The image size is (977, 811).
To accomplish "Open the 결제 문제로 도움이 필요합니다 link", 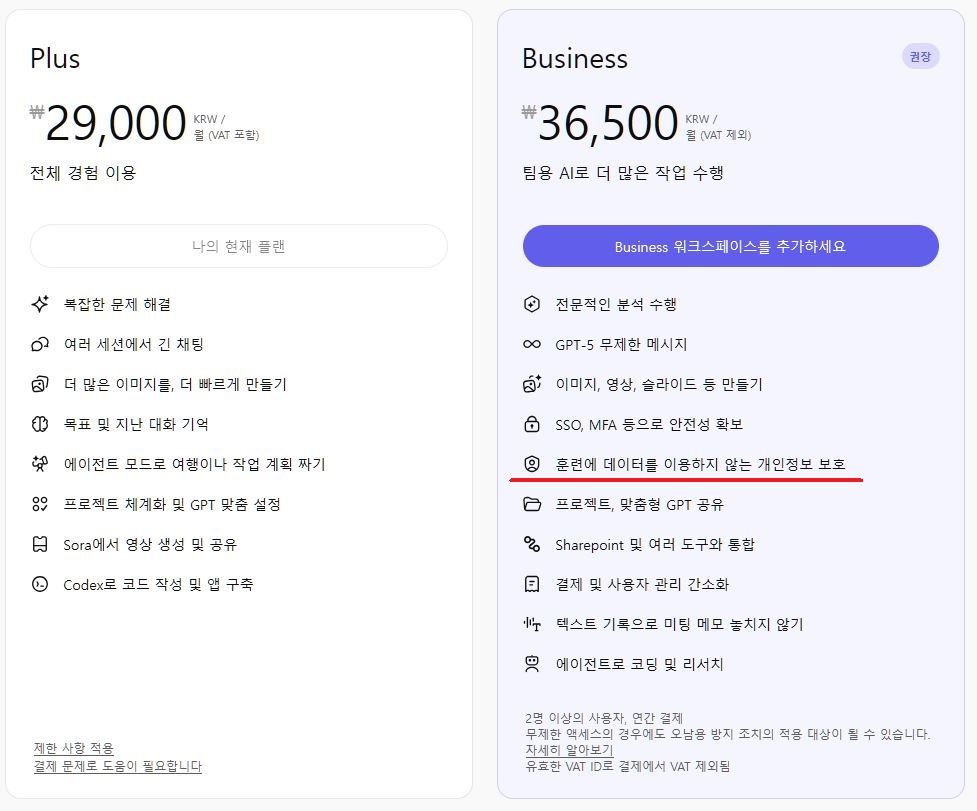I will (x=117, y=766).
